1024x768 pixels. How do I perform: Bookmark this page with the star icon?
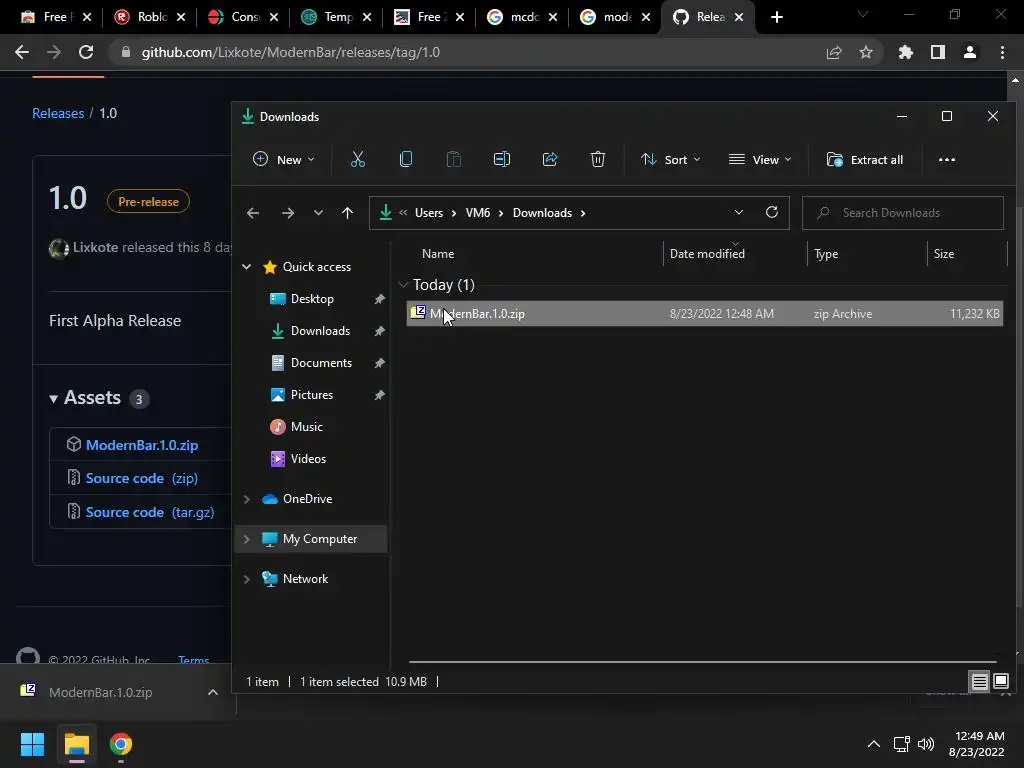pyautogui.click(x=866, y=52)
